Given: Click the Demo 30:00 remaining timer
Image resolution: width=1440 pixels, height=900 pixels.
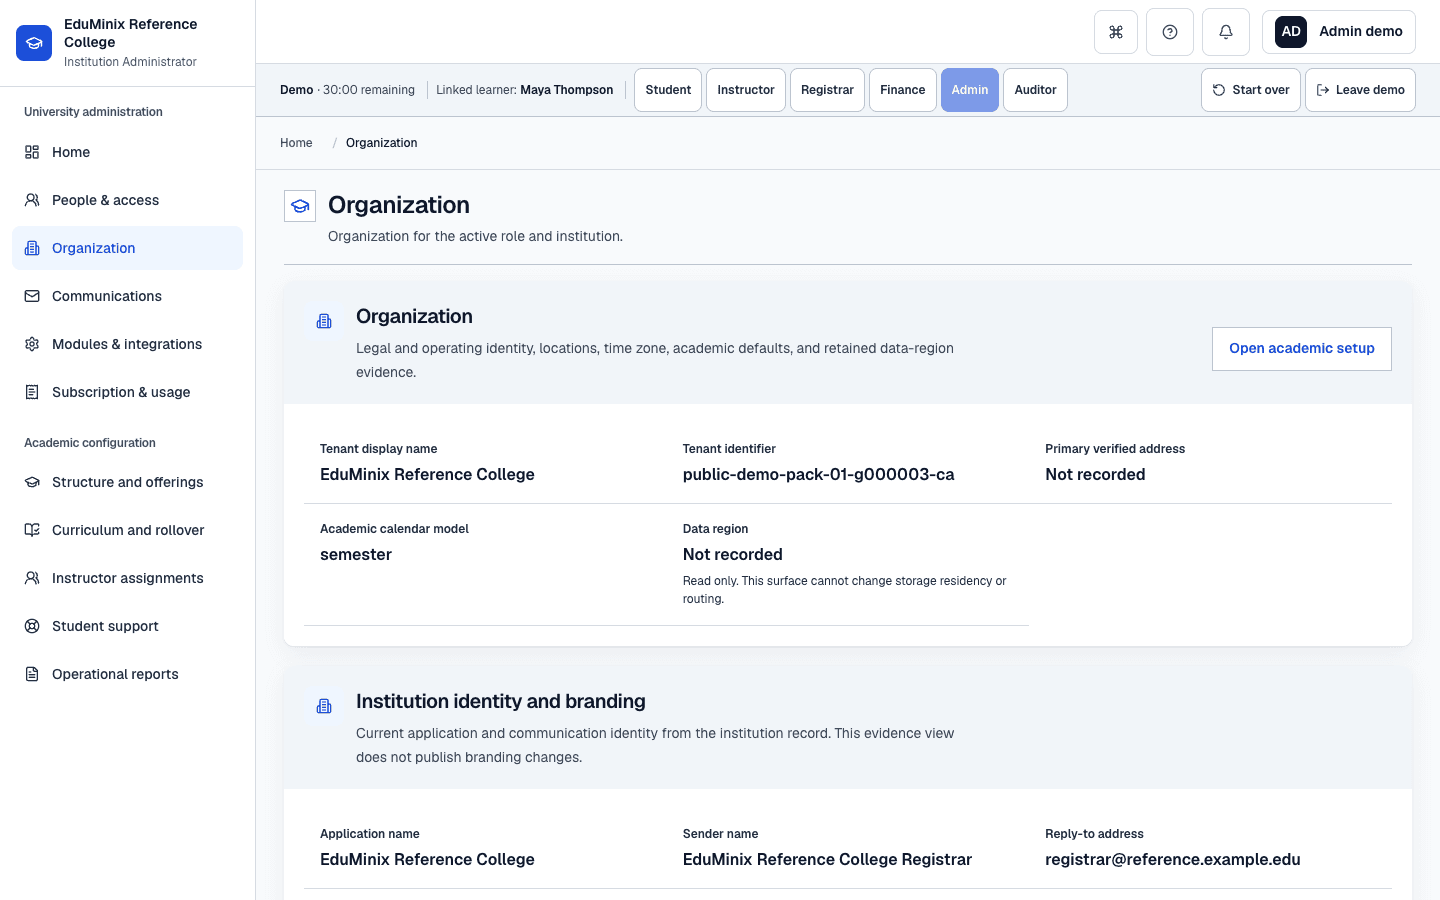Looking at the screenshot, I should [347, 90].
